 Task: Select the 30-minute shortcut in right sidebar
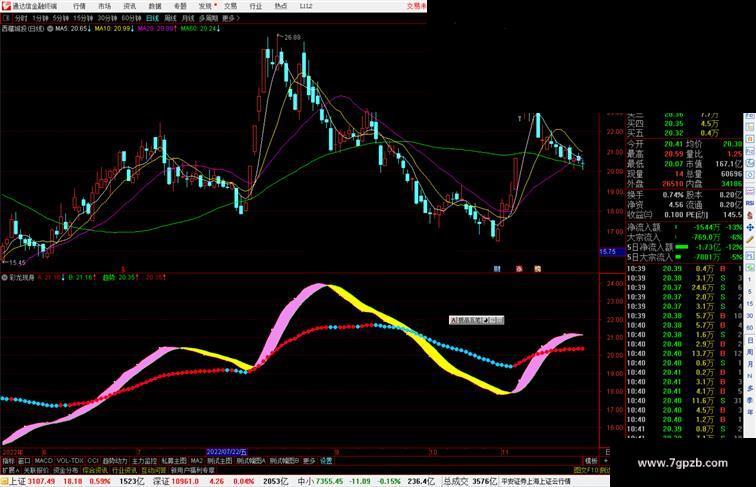pos(750,316)
